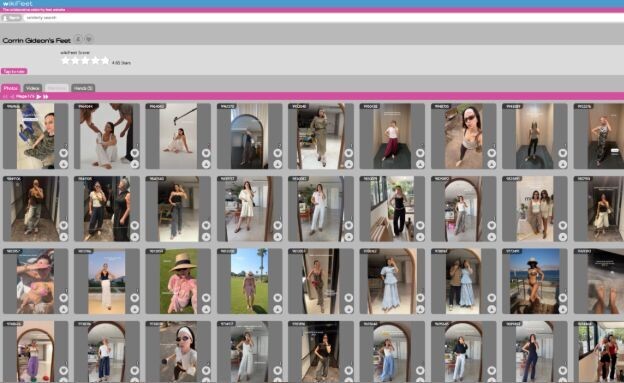Click the pink Tap to rate button
Viewport: 624px width, 383px height.
coord(14,71)
